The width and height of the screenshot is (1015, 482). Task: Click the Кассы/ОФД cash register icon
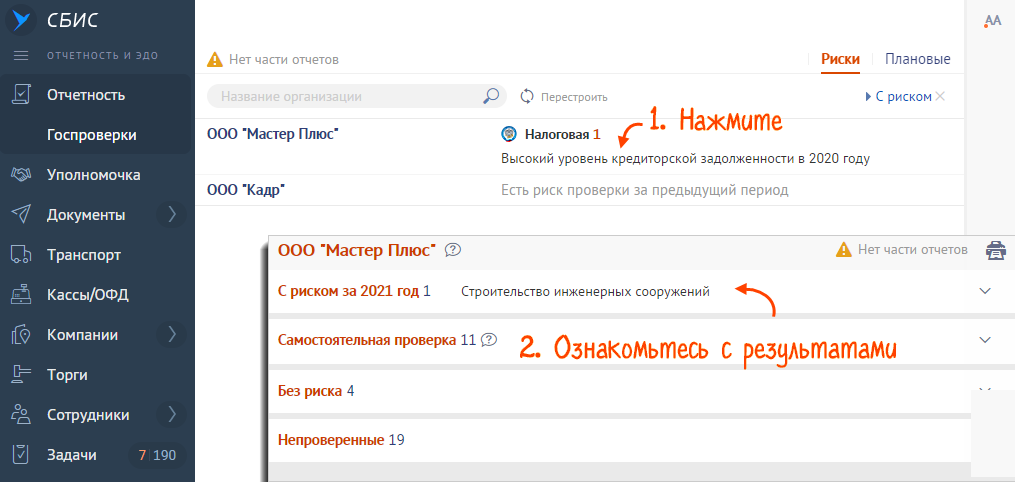(x=21, y=295)
